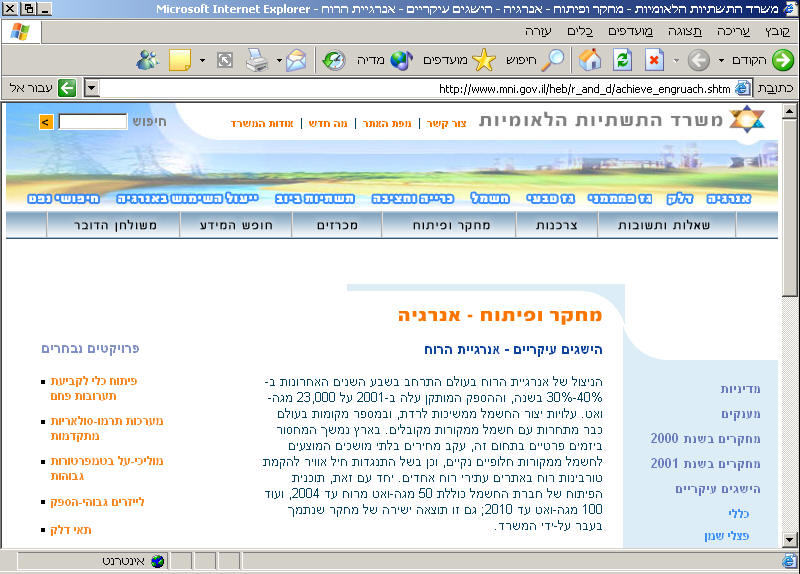This screenshot has height=574, width=800.
Task: Launch the Messenger people icon
Action: pyautogui.click(x=148, y=60)
